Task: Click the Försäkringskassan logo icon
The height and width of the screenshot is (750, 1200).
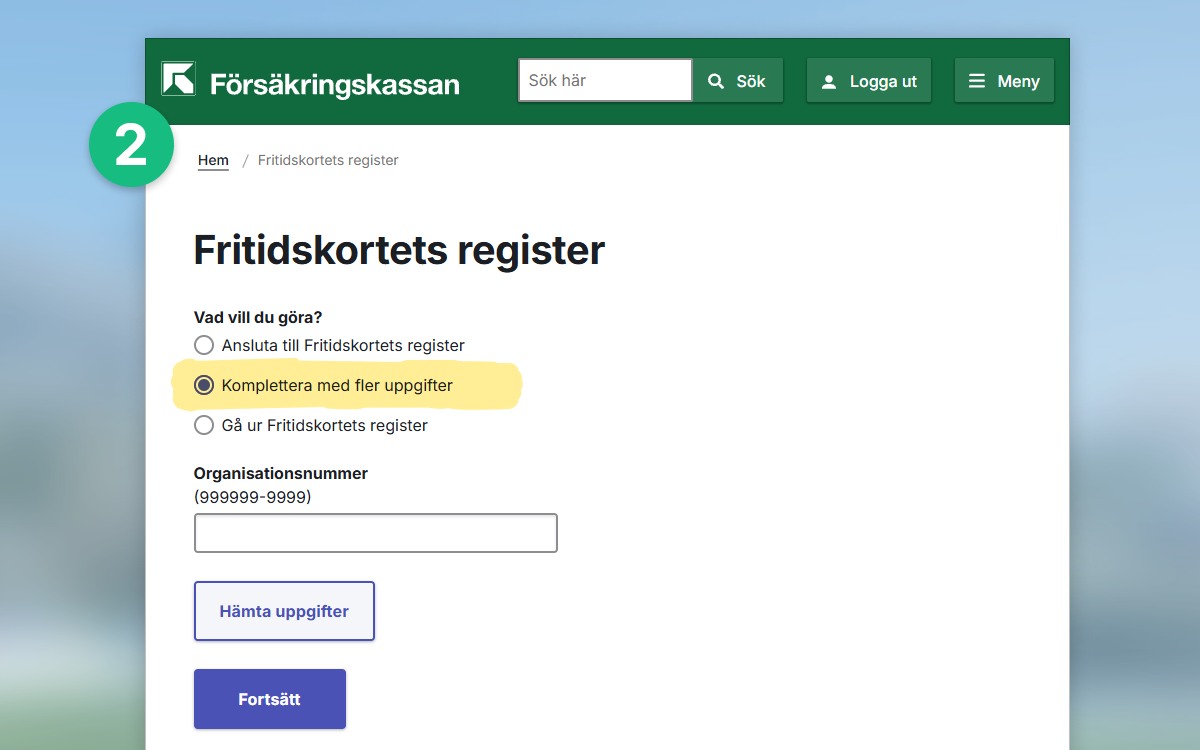Action: pyautogui.click(x=178, y=79)
